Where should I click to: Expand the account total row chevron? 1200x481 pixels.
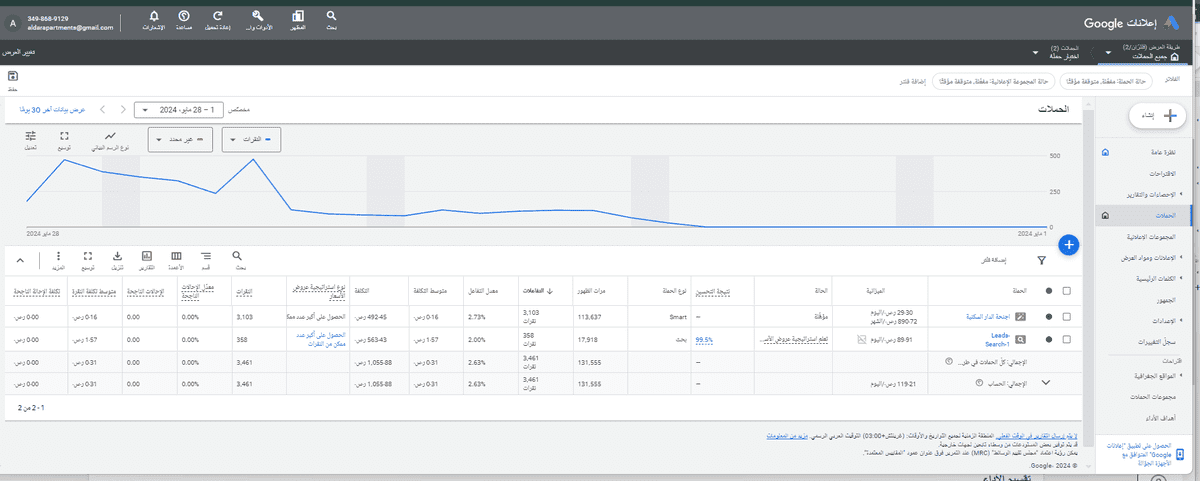click(x=1046, y=382)
